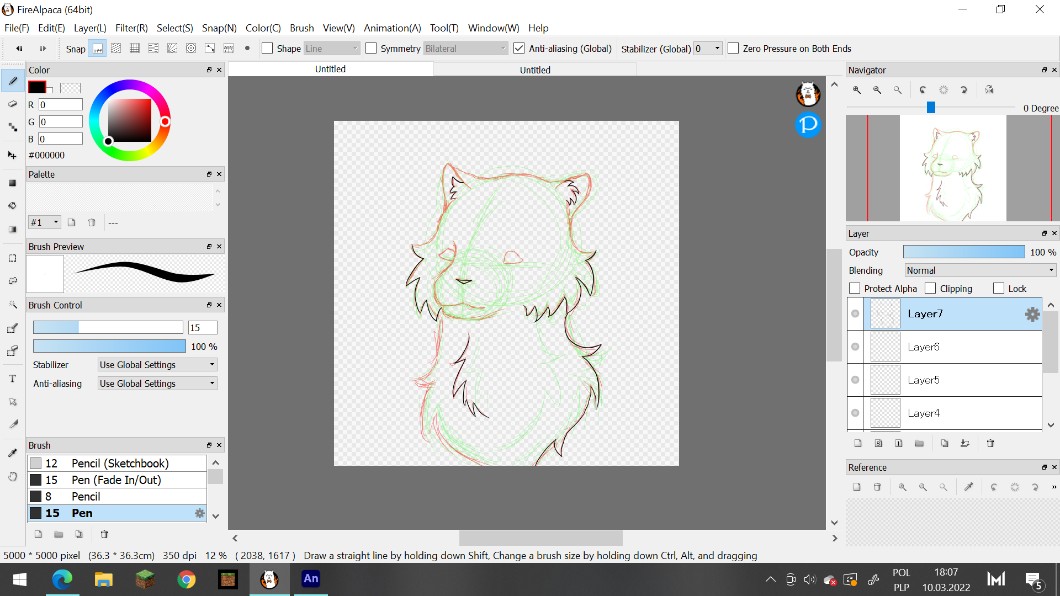Open Layer7 settings gear

[x=1032, y=314]
